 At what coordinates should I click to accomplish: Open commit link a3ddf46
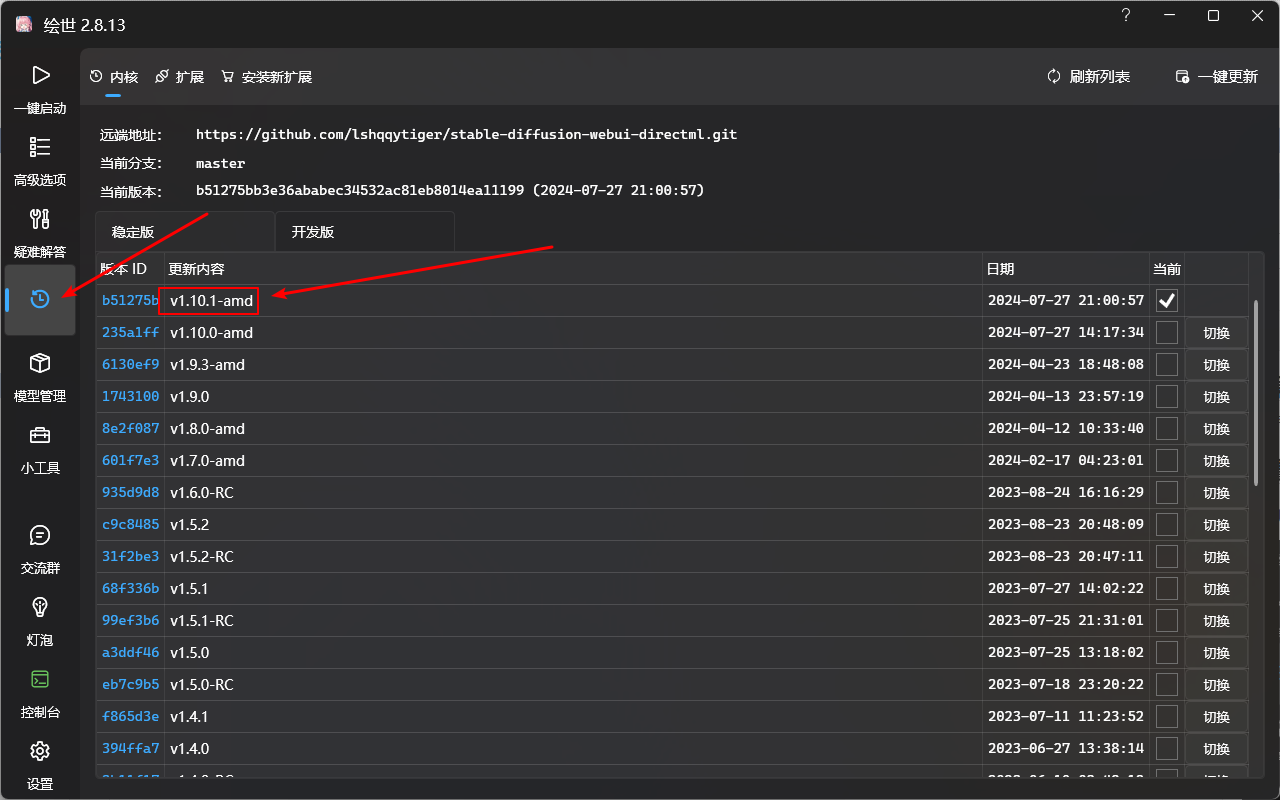(x=130, y=652)
